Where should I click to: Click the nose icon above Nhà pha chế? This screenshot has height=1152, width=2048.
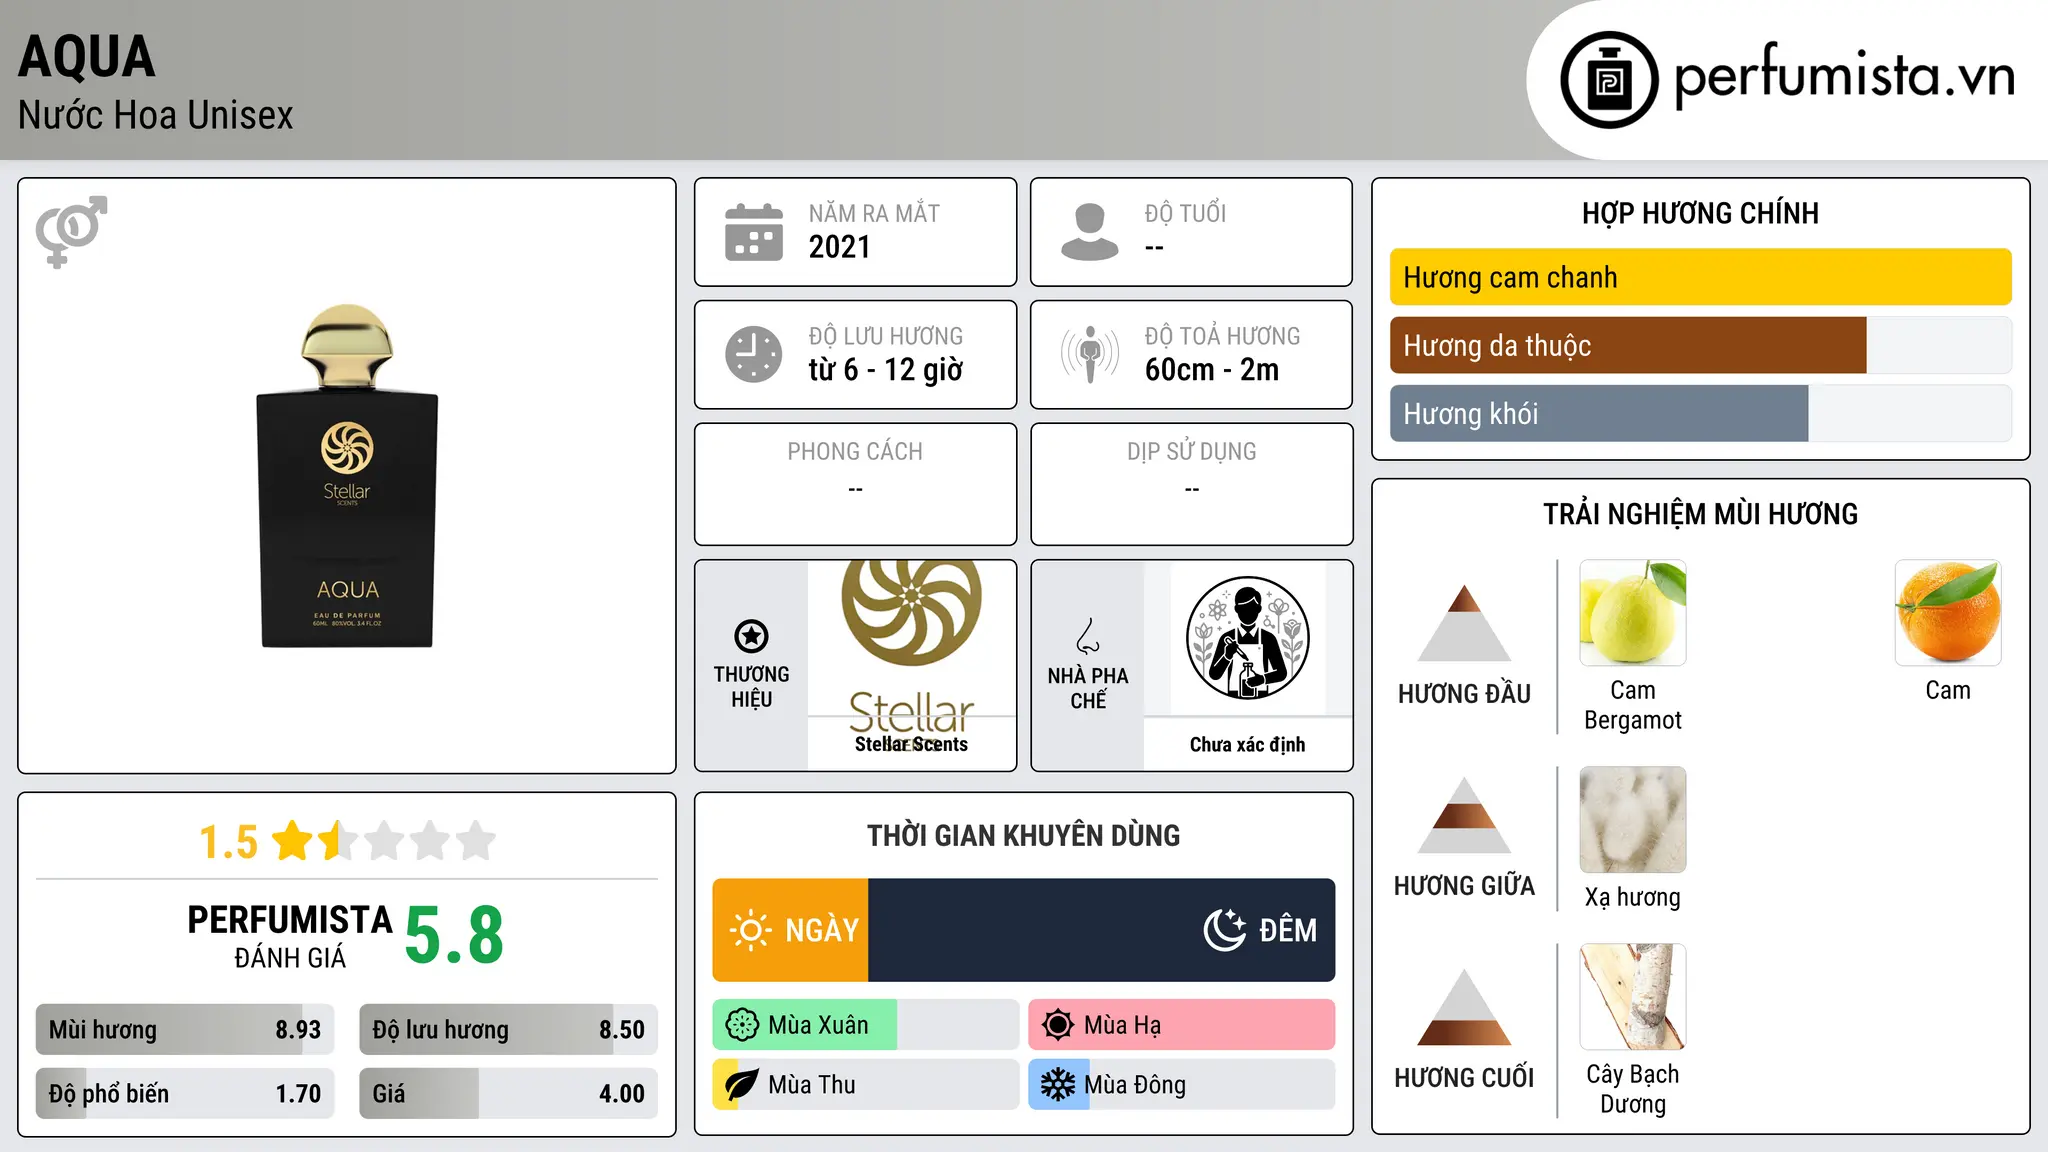[x=1088, y=636]
